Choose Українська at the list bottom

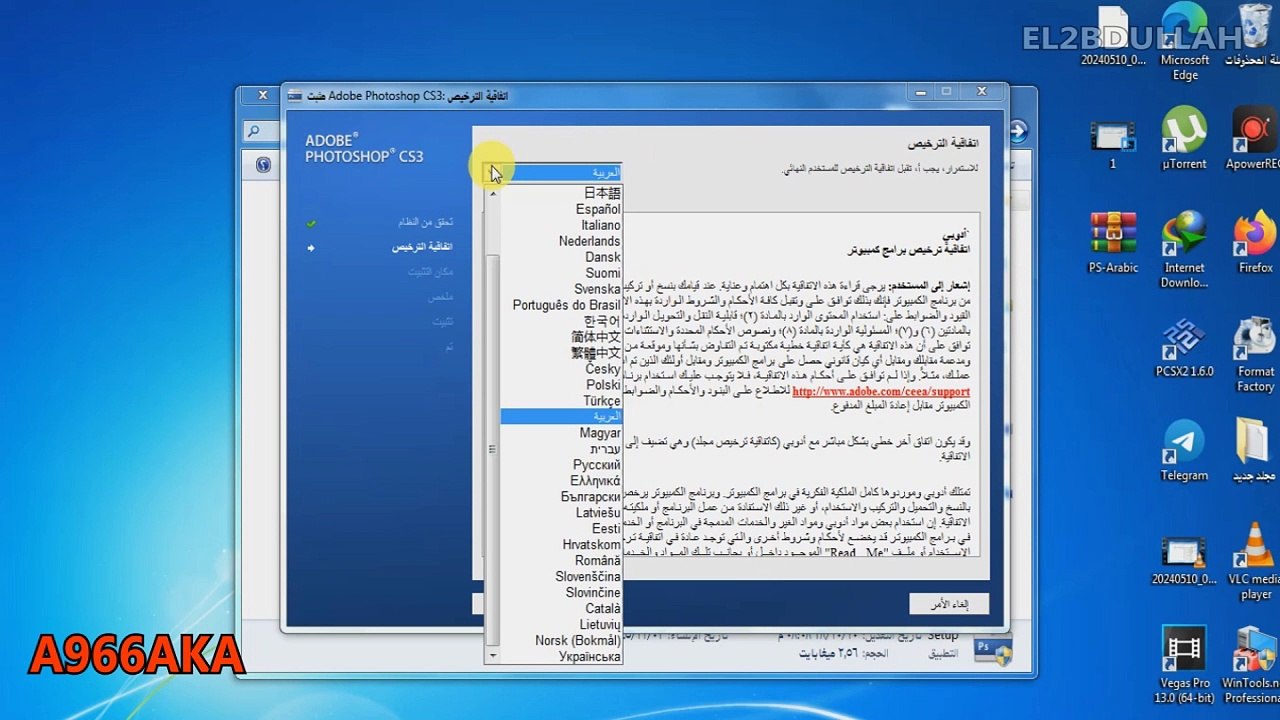(x=590, y=657)
